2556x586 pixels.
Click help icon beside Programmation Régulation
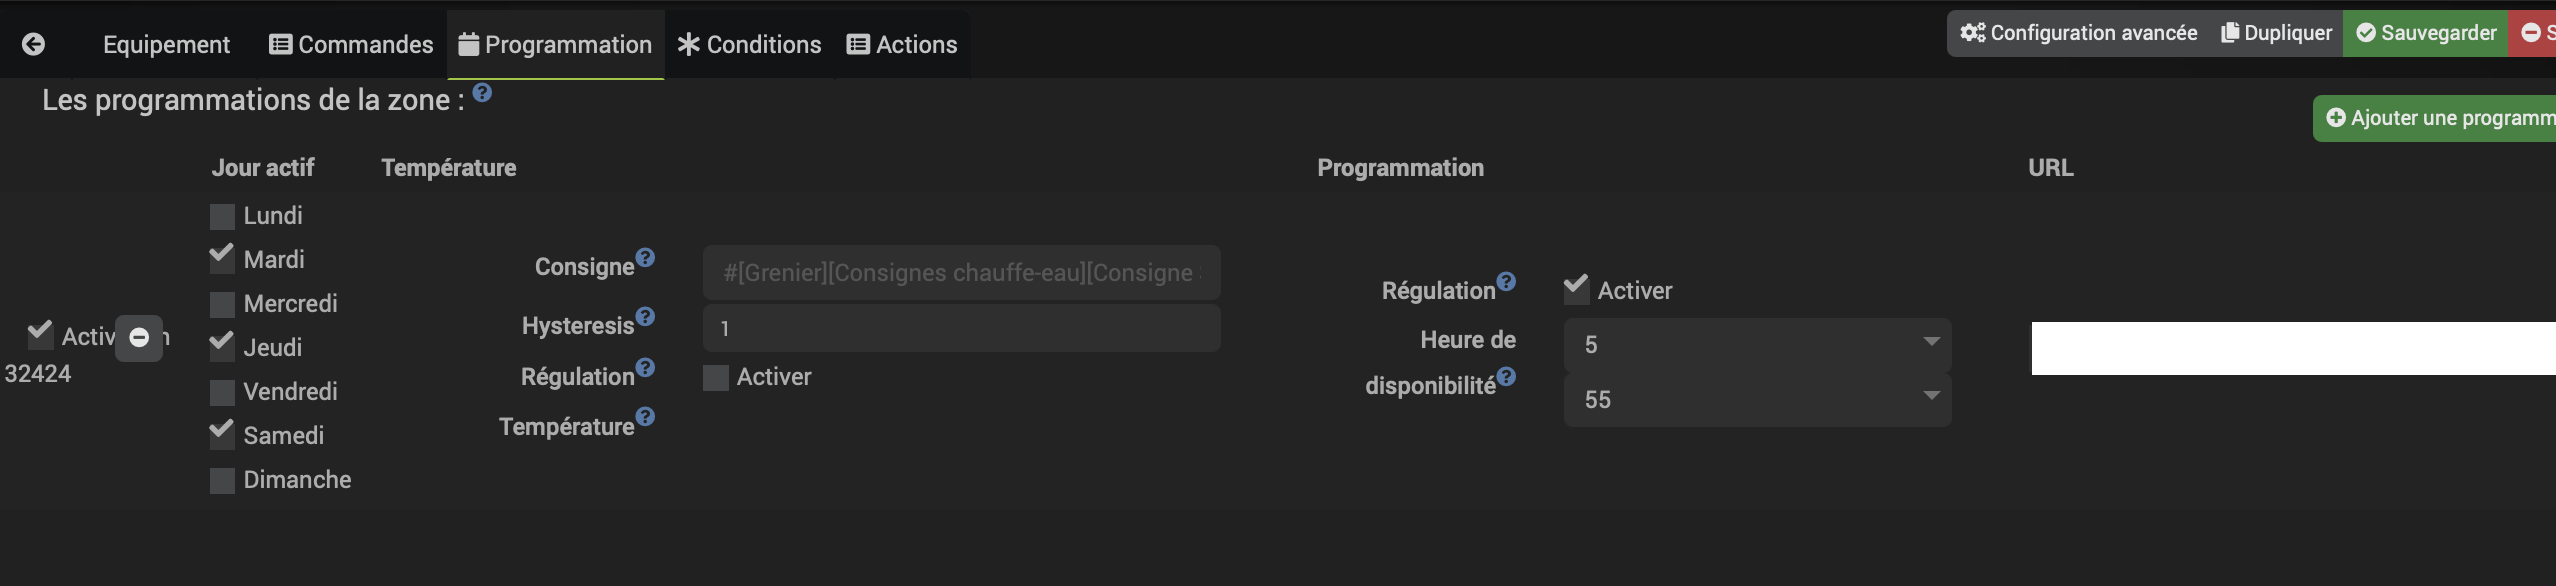pyautogui.click(x=1506, y=282)
